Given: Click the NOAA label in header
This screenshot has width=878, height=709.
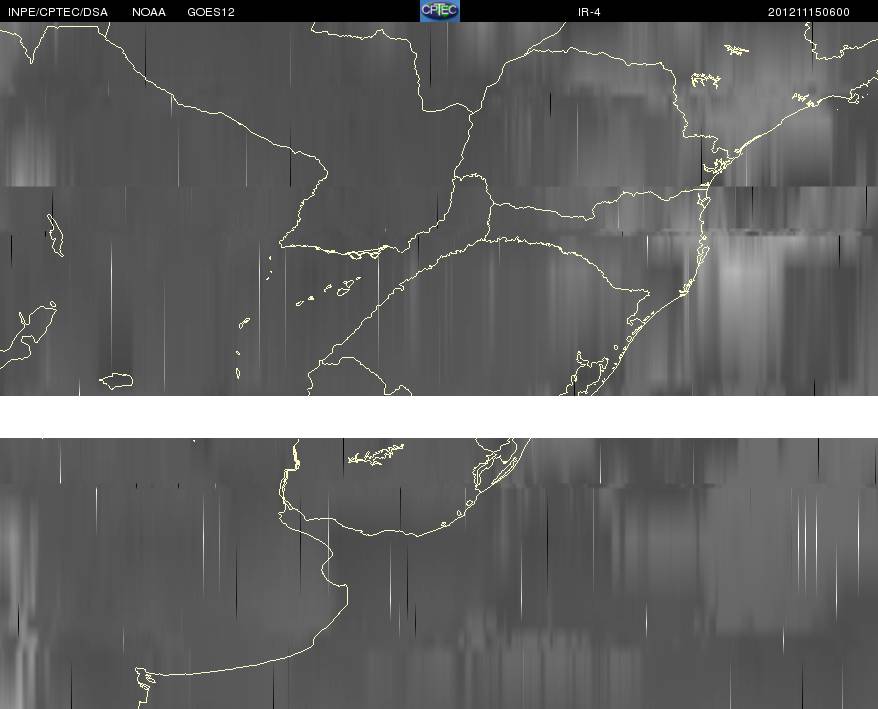Looking at the screenshot, I should pos(149,12).
